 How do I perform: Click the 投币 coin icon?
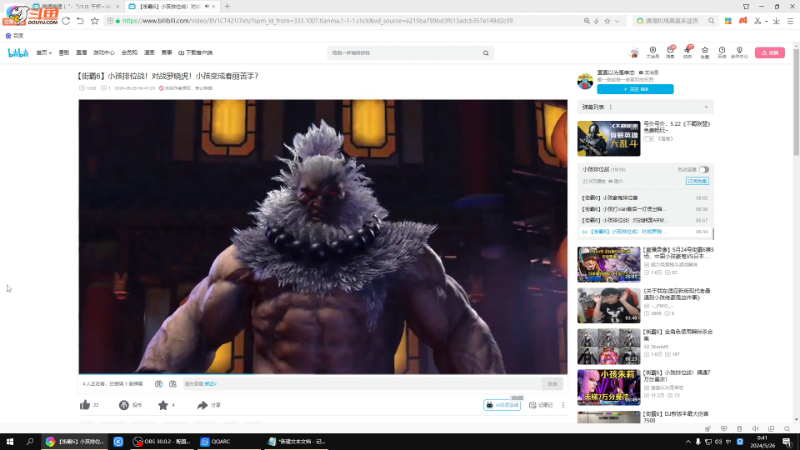tap(124, 405)
